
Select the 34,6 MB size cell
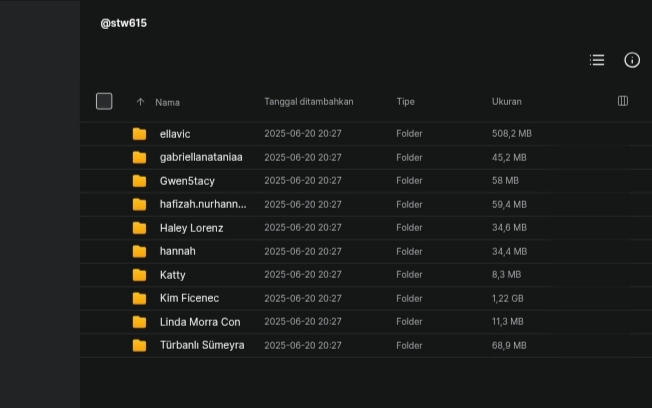(x=509, y=227)
